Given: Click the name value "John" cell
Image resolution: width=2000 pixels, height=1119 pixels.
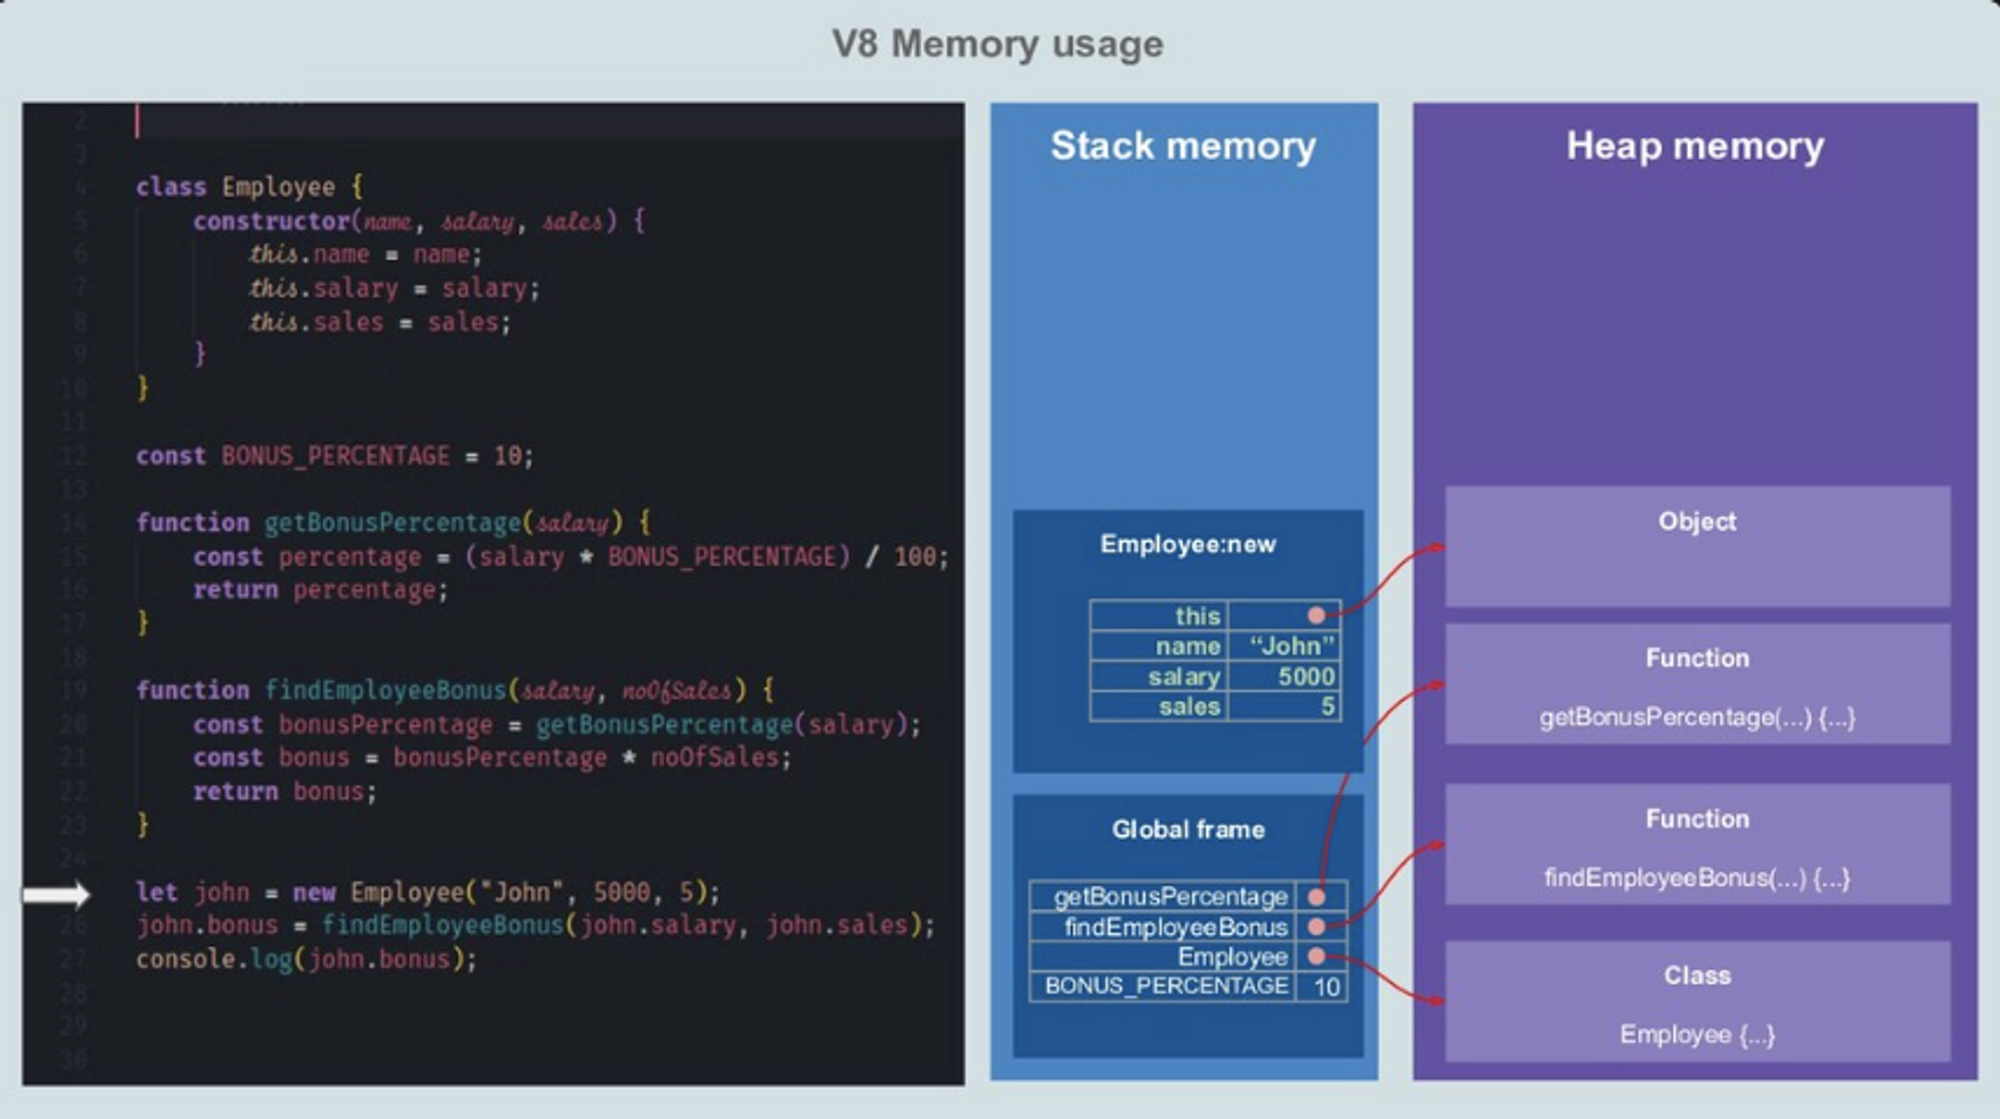Looking at the screenshot, I should [1290, 646].
